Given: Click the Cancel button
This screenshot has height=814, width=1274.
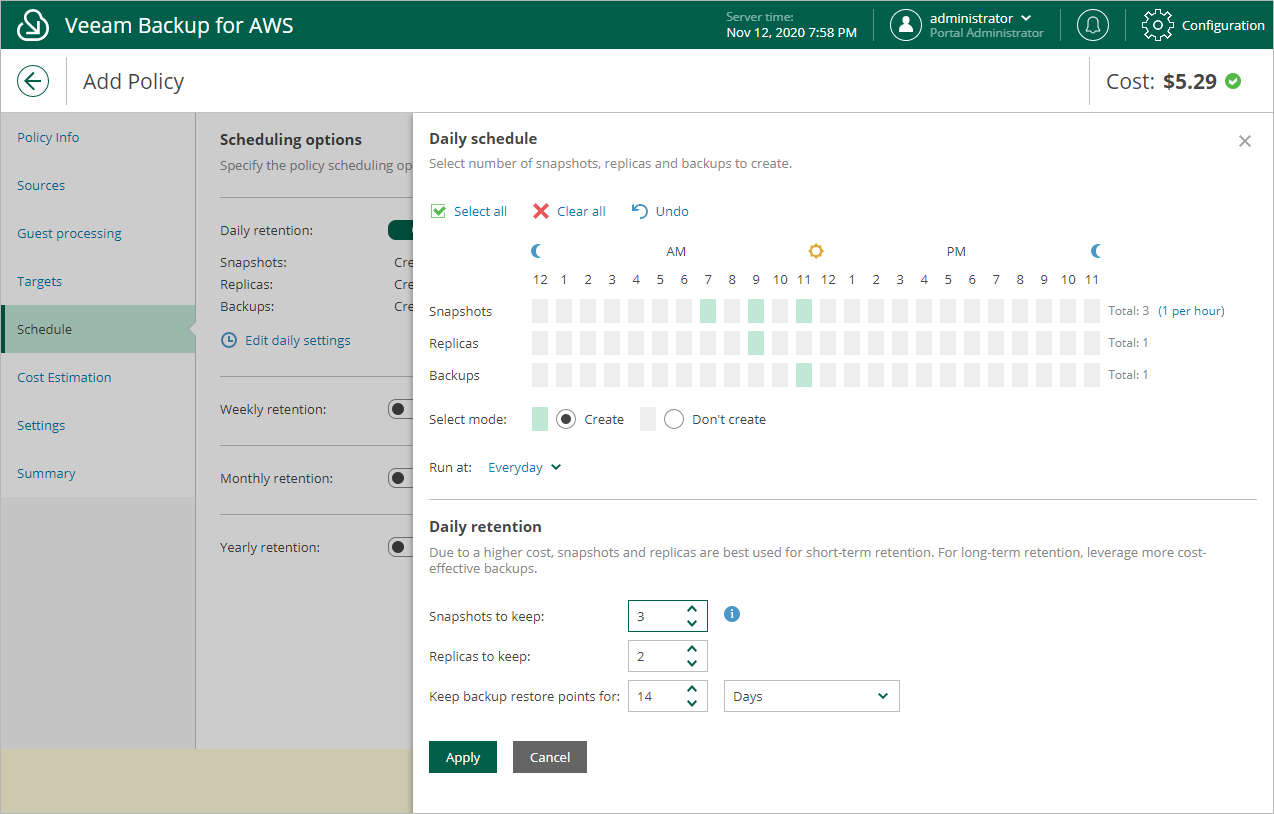Looking at the screenshot, I should 550,757.
